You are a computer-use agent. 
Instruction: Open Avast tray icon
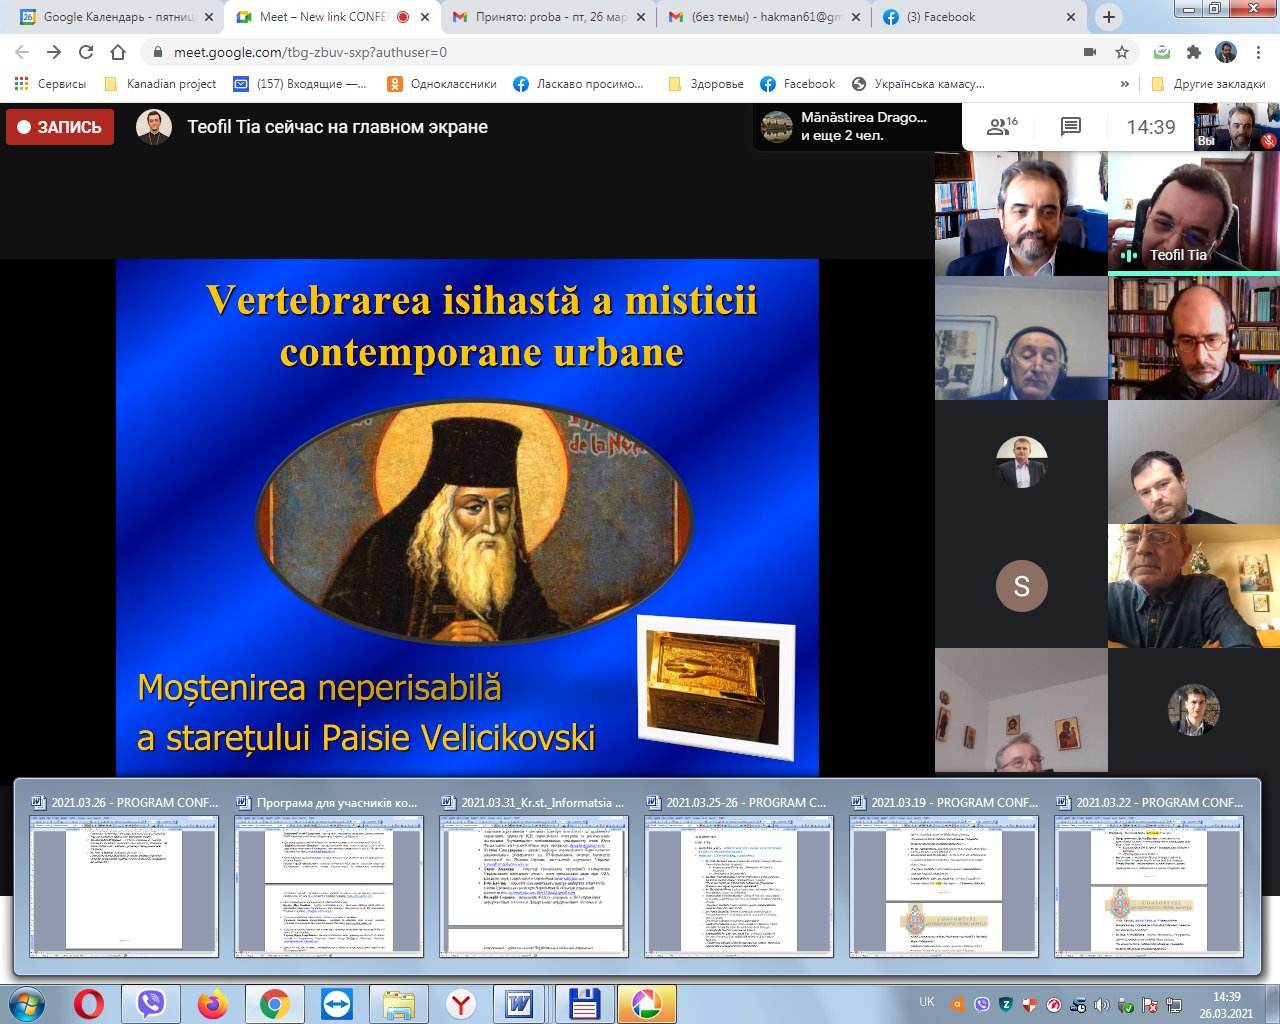957,1005
